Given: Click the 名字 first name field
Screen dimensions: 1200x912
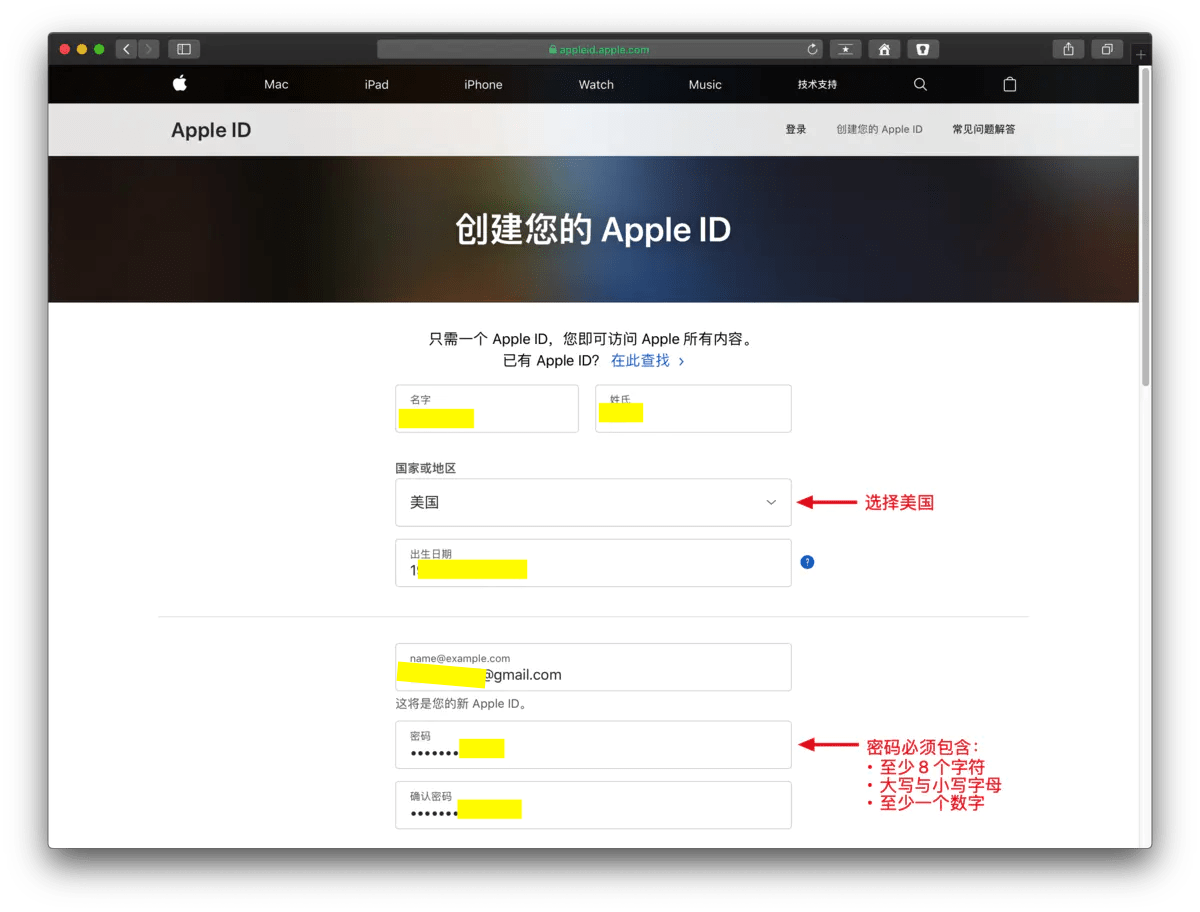Looking at the screenshot, I should click(x=487, y=409).
